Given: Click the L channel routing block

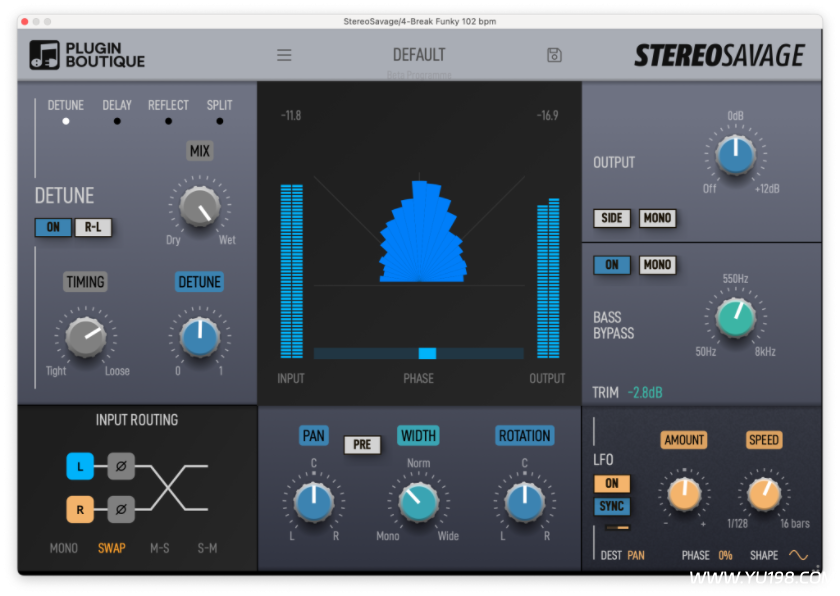Looking at the screenshot, I should pyautogui.click(x=80, y=466).
